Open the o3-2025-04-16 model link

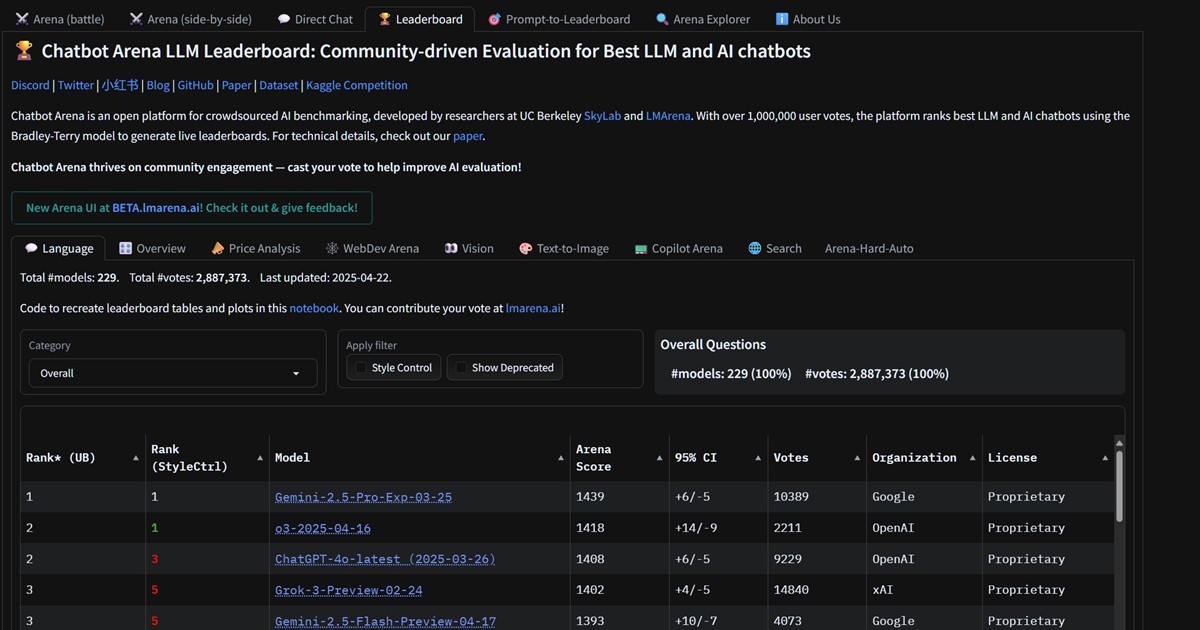(323, 528)
